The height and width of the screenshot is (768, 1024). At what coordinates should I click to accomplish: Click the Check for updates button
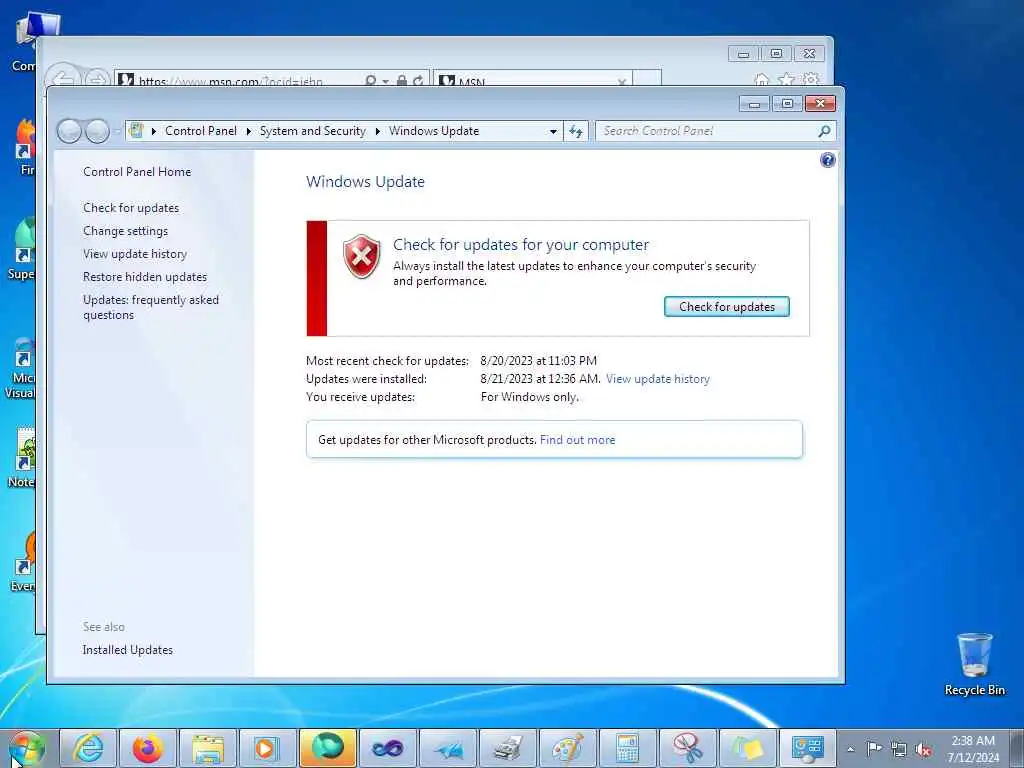[x=726, y=307]
